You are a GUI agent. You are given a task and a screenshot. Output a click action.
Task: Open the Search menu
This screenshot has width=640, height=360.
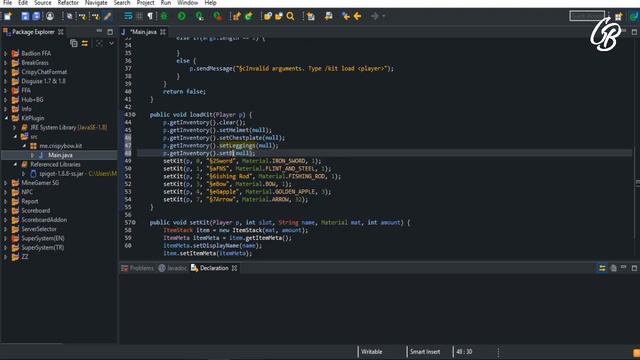coord(122,3)
